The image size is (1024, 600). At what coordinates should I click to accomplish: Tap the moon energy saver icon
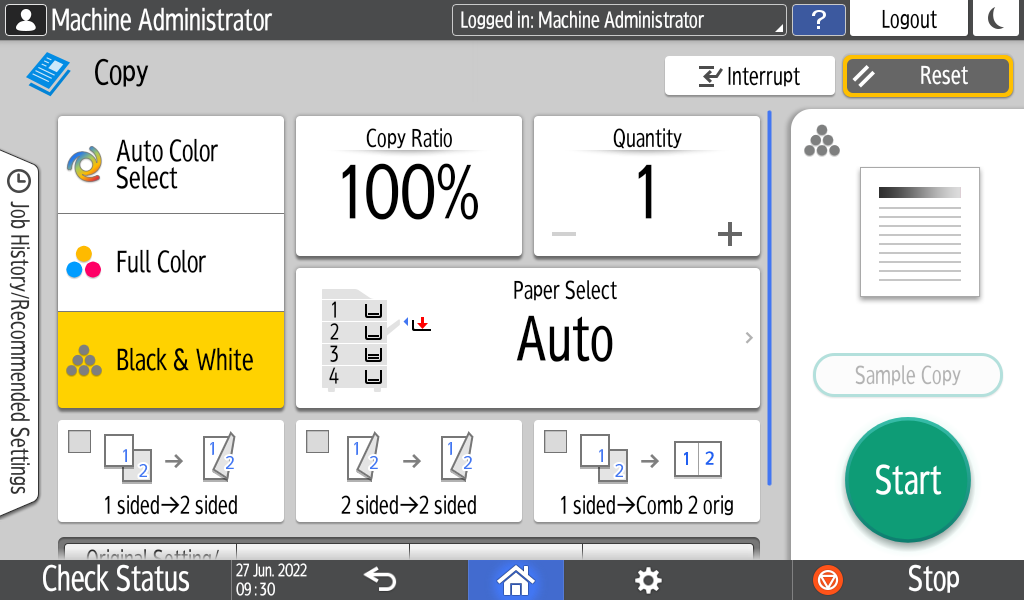tap(996, 20)
